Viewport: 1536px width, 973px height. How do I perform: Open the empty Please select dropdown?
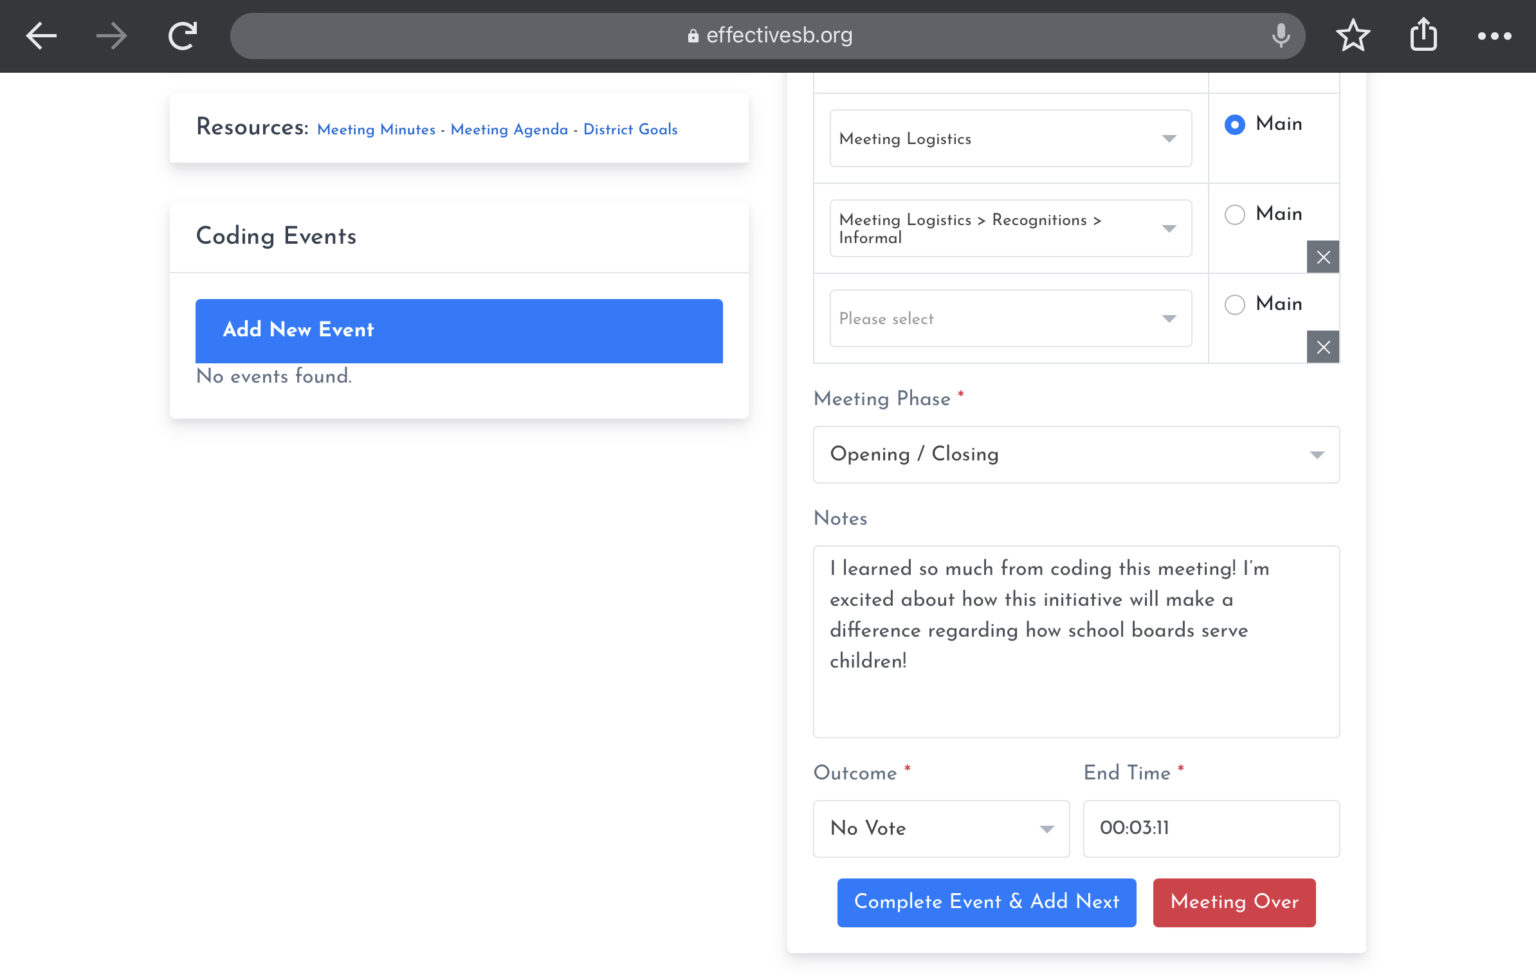1010,318
